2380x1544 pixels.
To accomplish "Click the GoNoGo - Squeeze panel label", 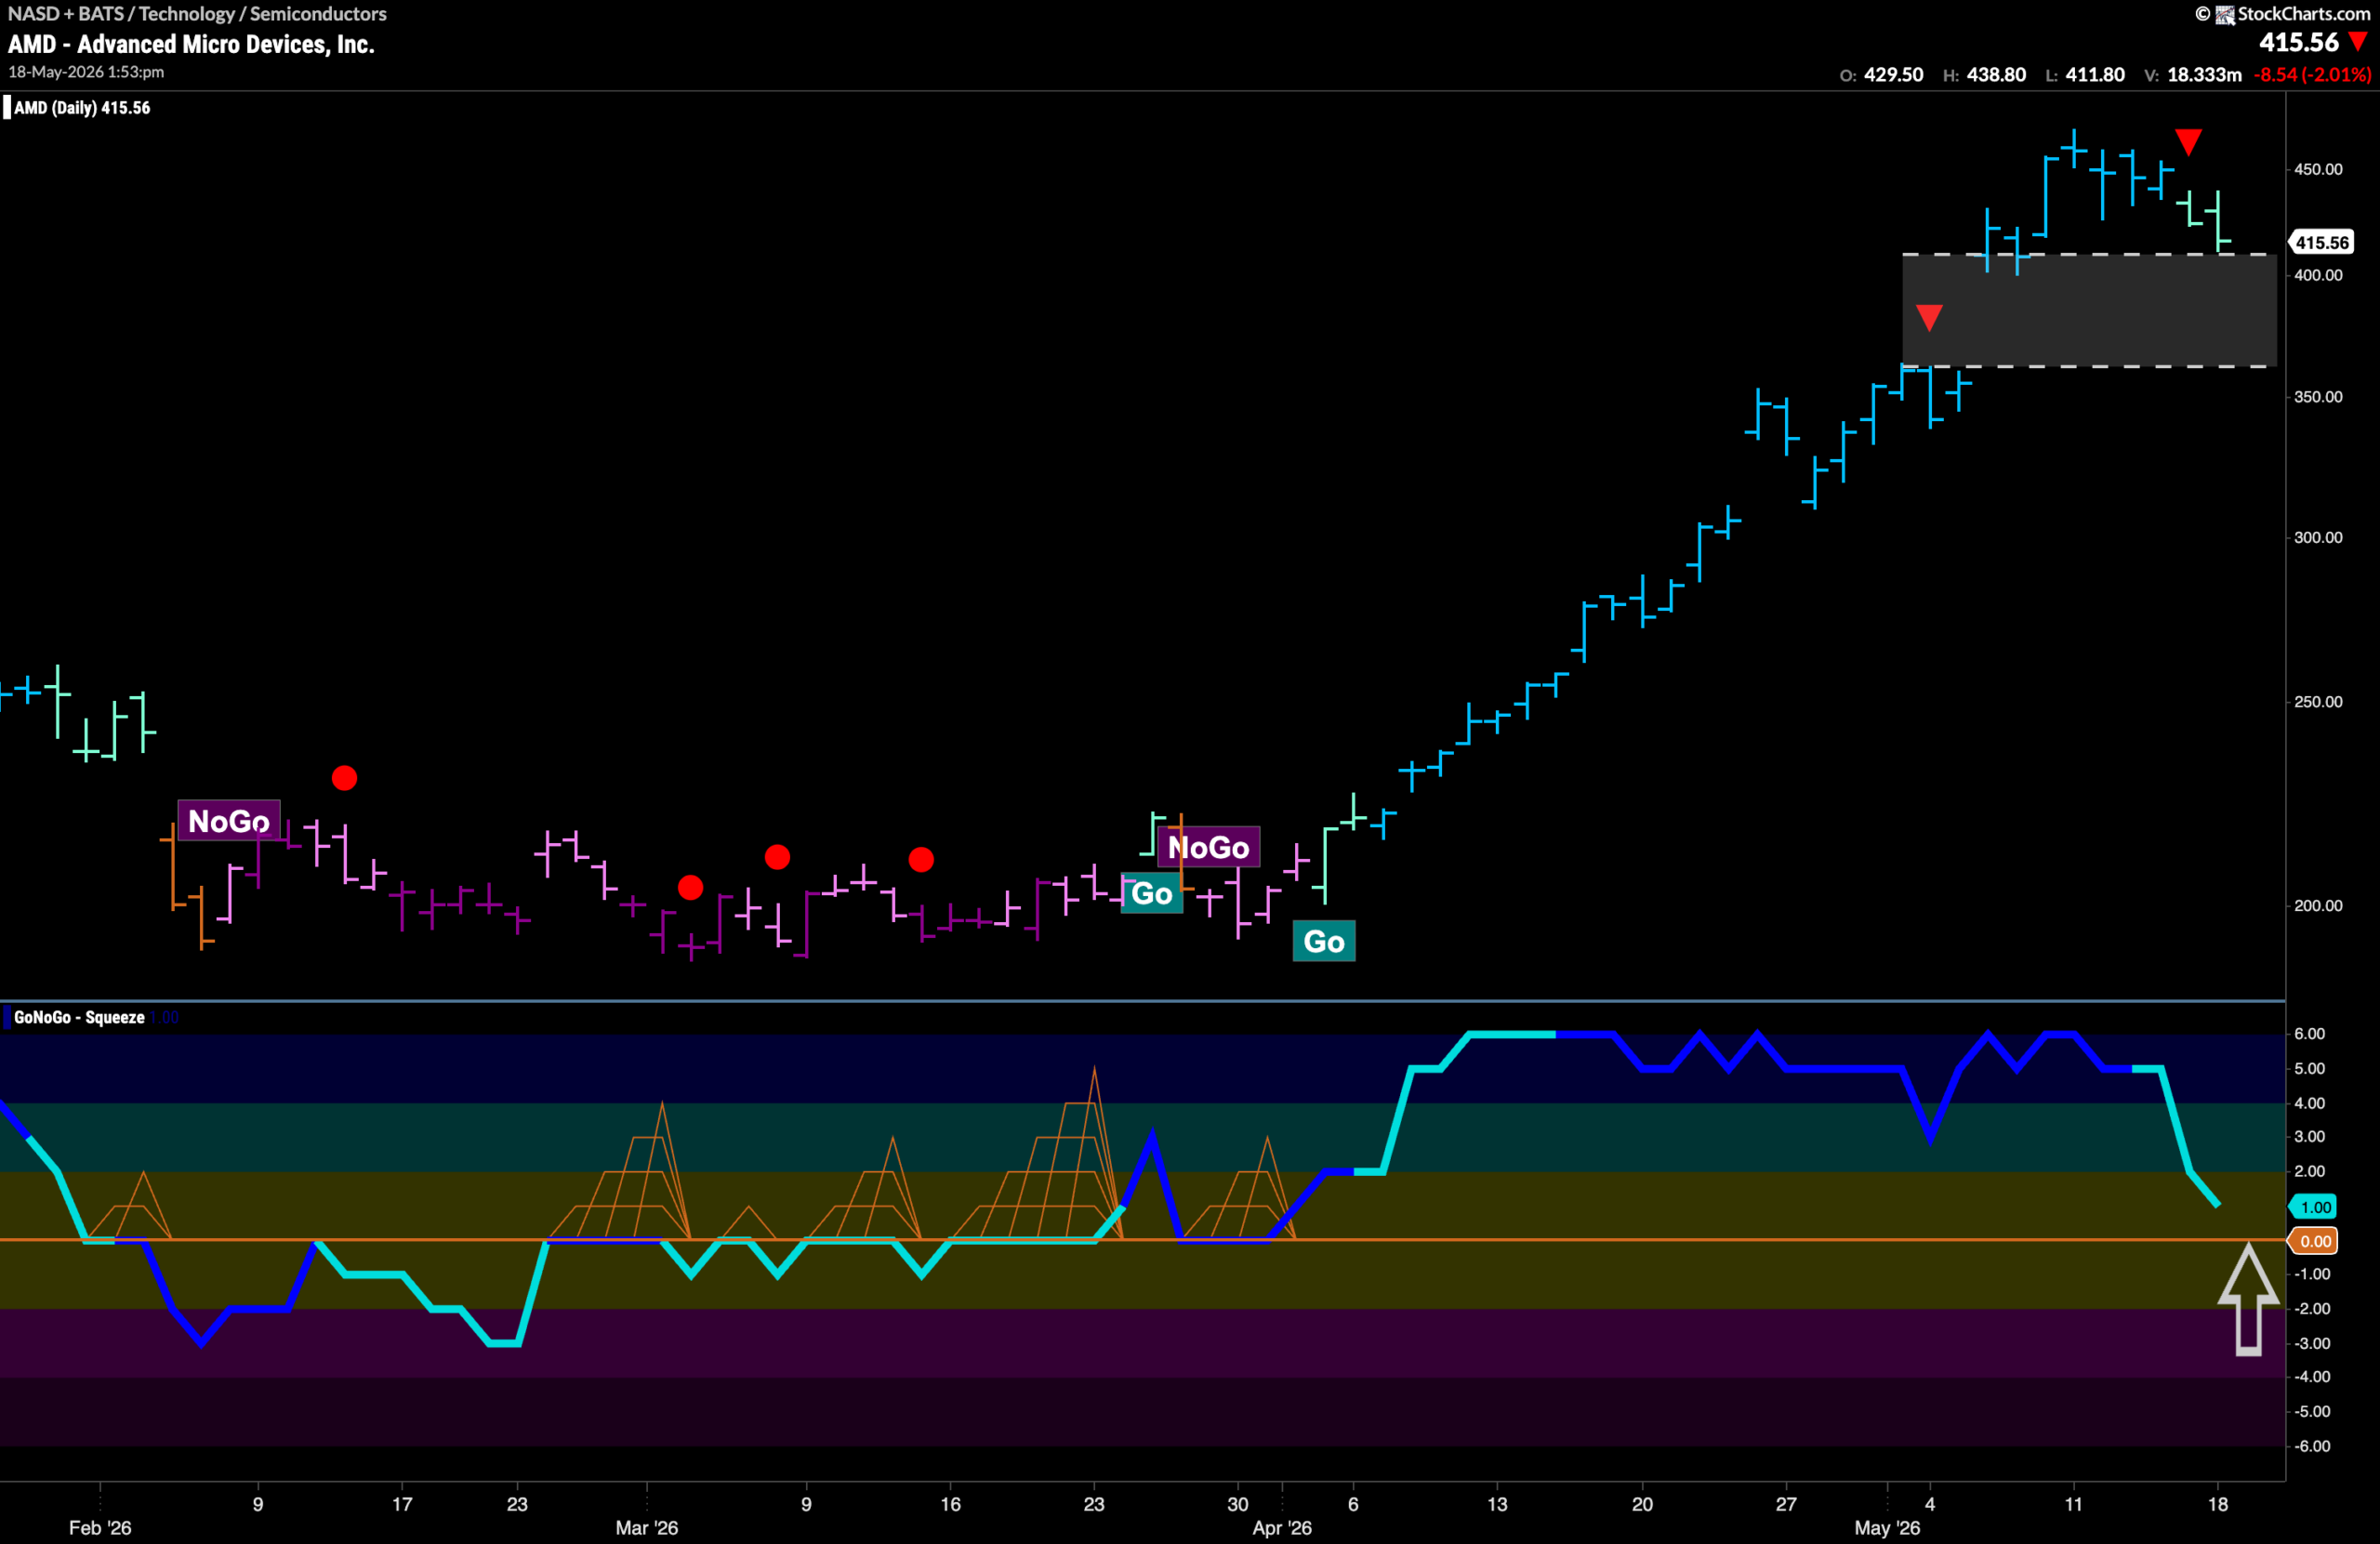I will [x=79, y=1017].
